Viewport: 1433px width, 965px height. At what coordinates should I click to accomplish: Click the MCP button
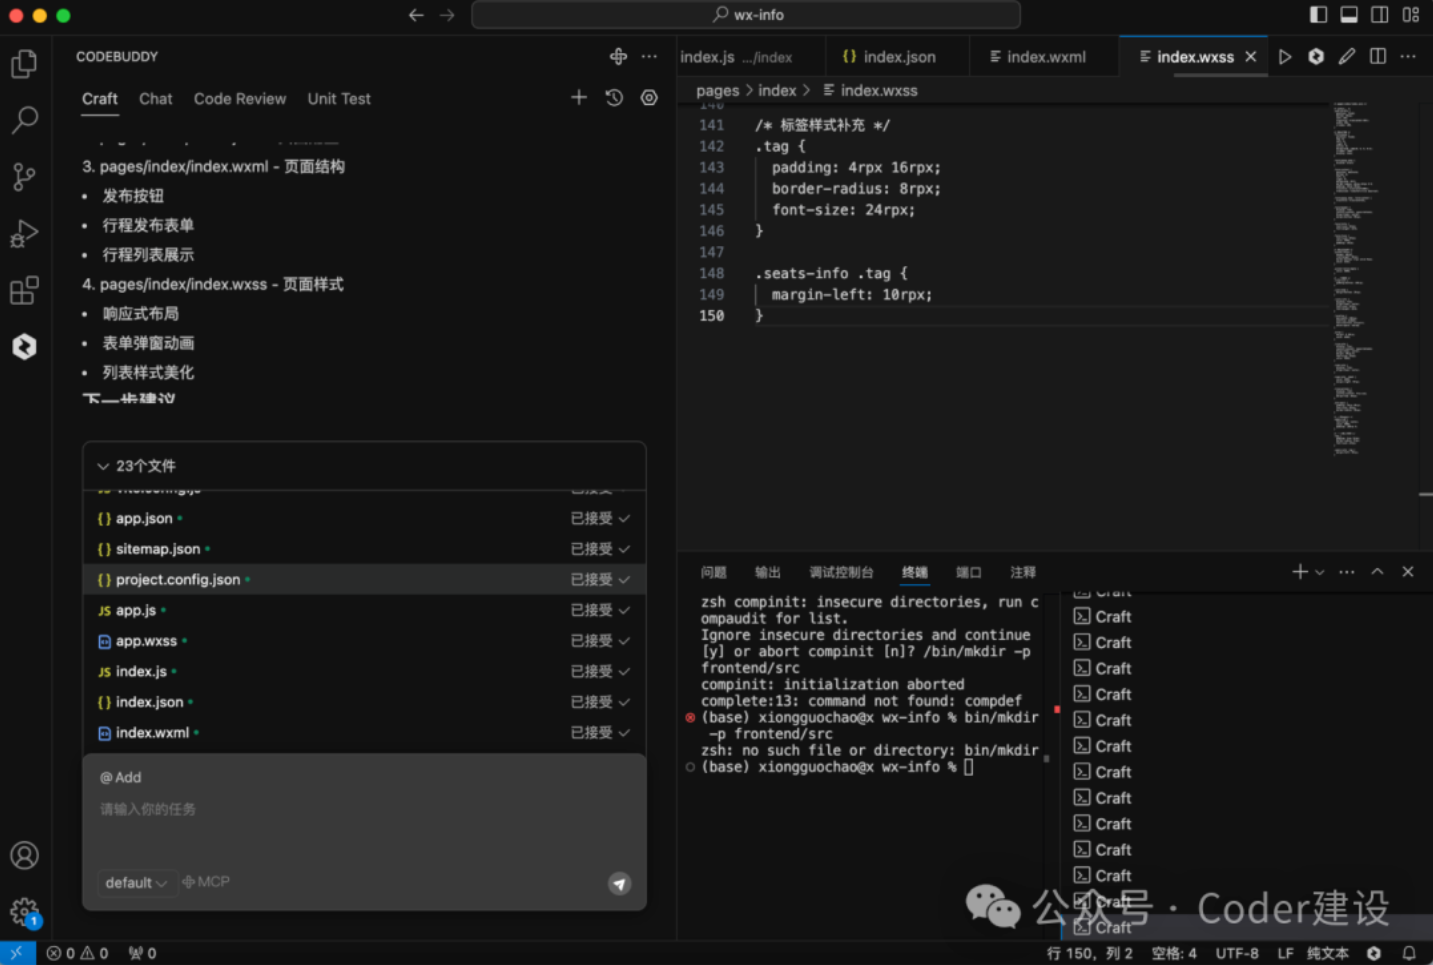pyautogui.click(x=206, y=882)
